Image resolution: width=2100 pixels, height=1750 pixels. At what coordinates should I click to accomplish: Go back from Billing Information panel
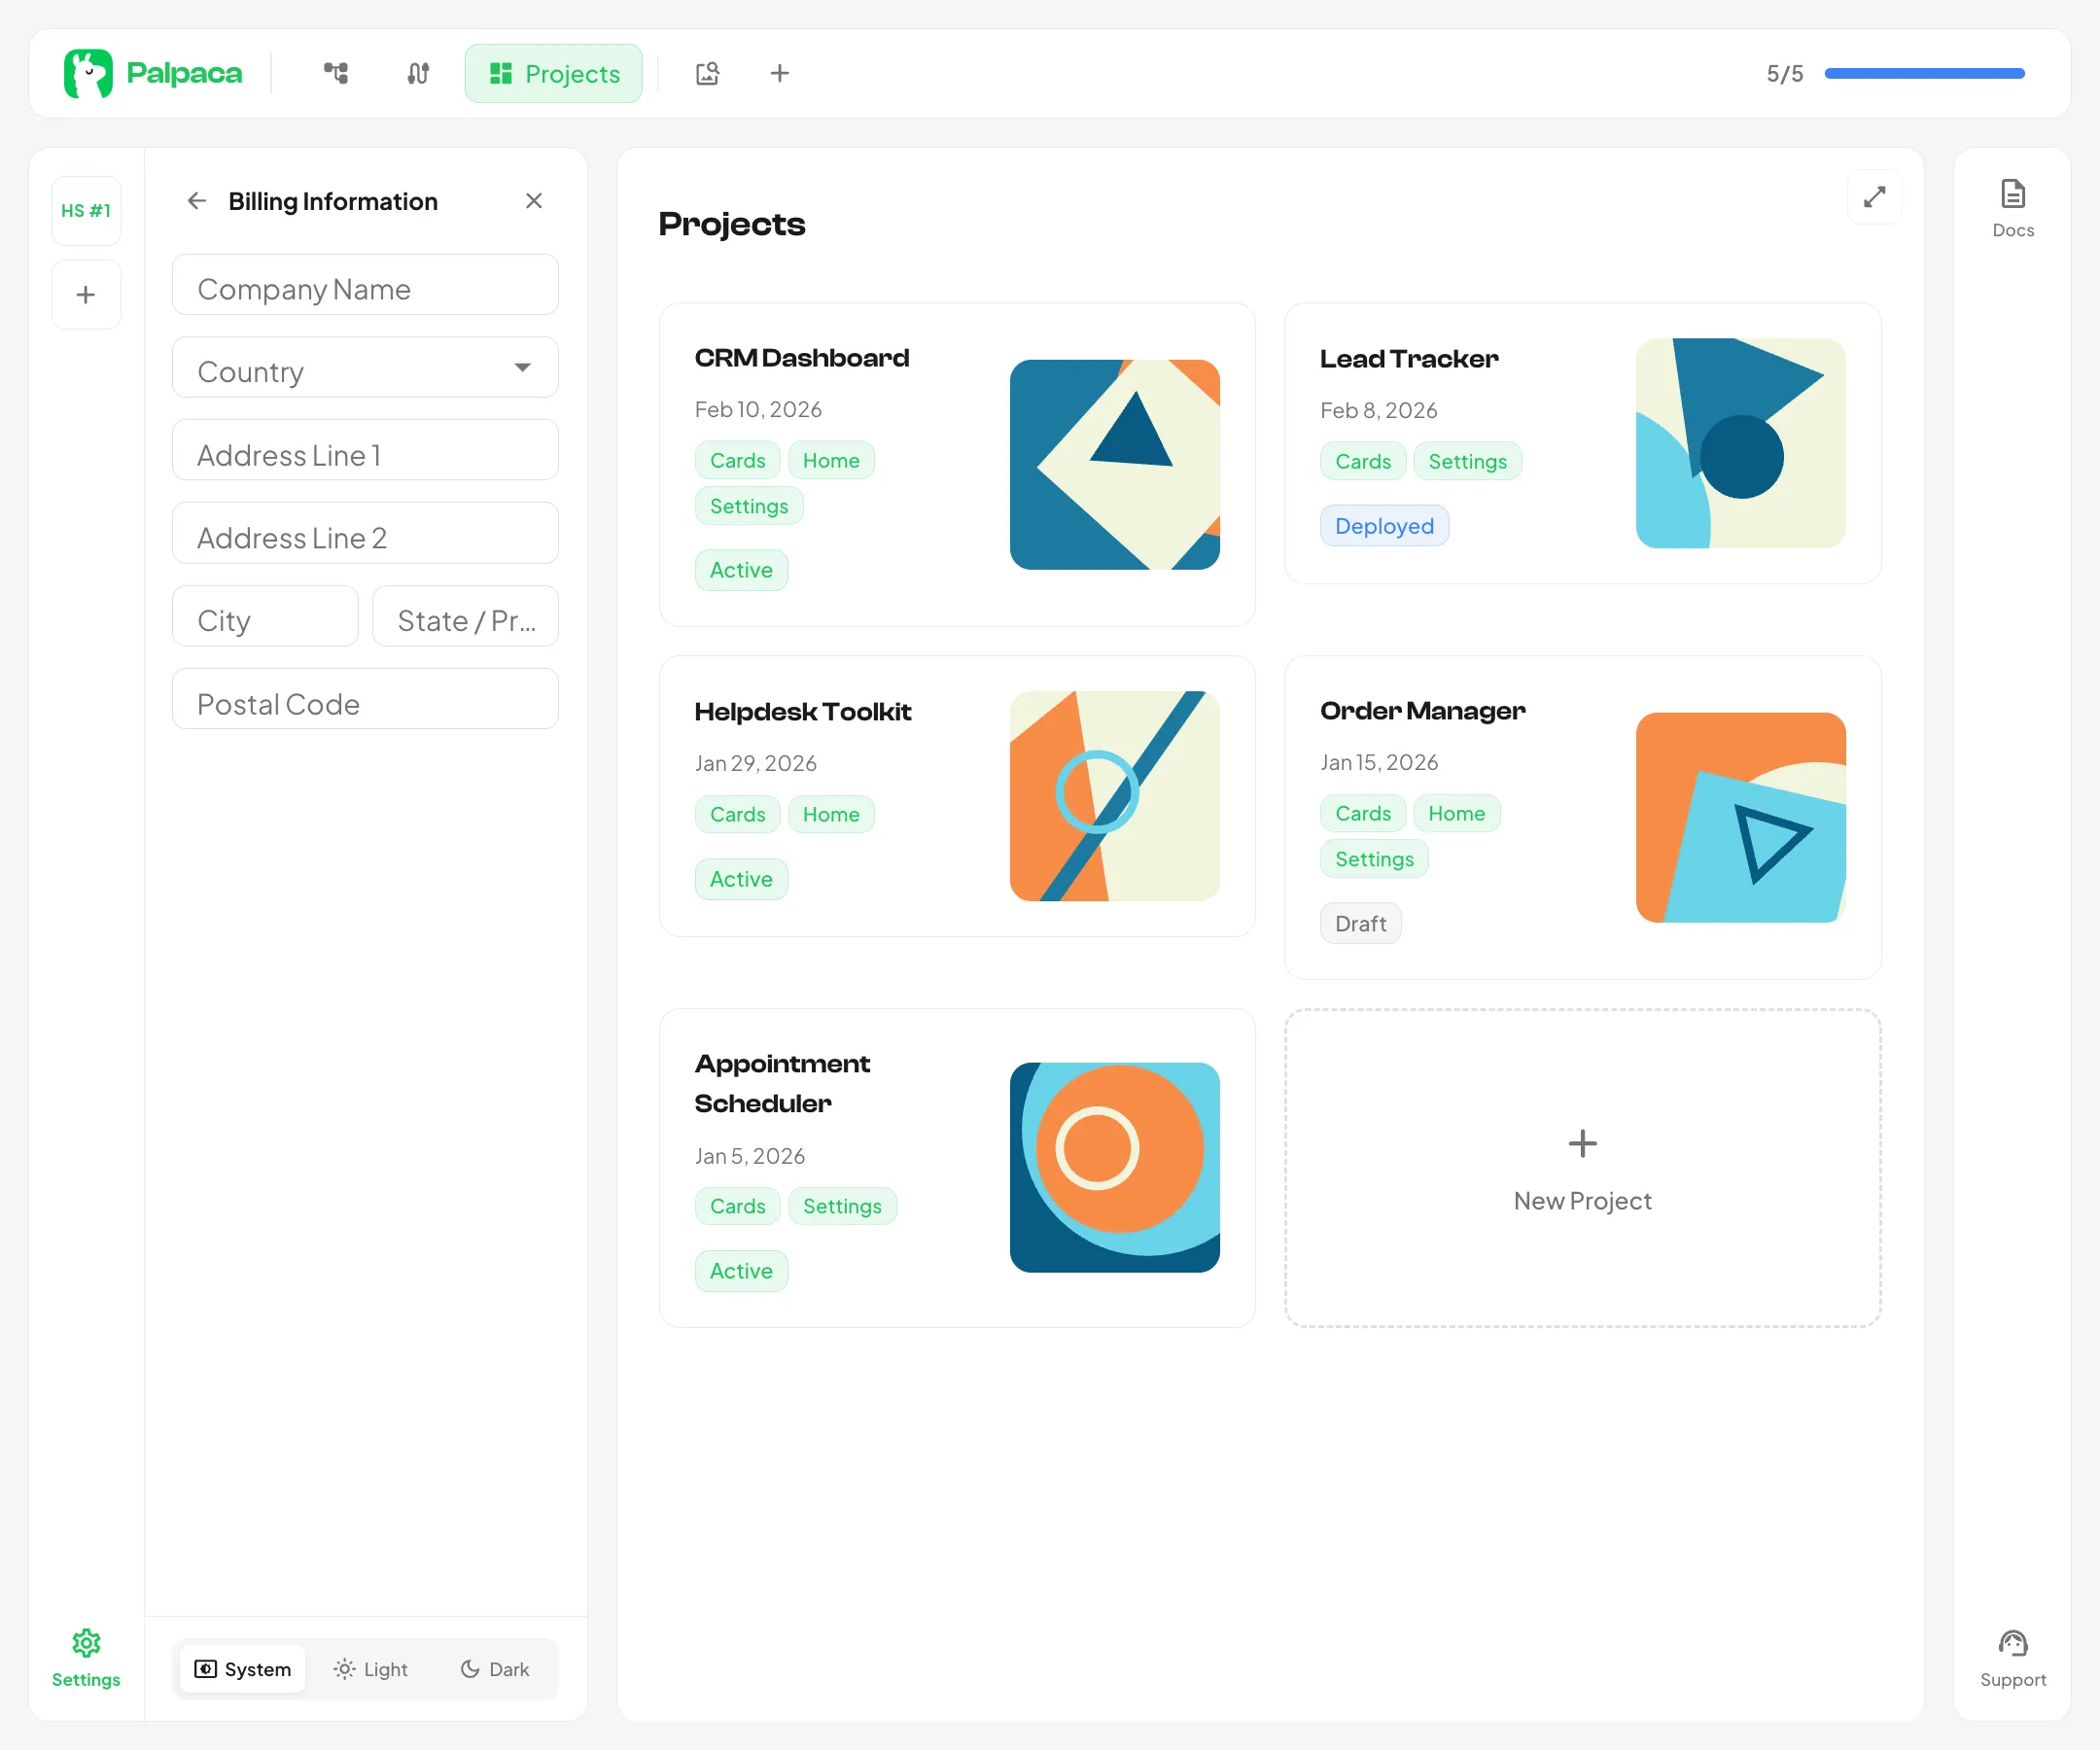pos(197,201)
